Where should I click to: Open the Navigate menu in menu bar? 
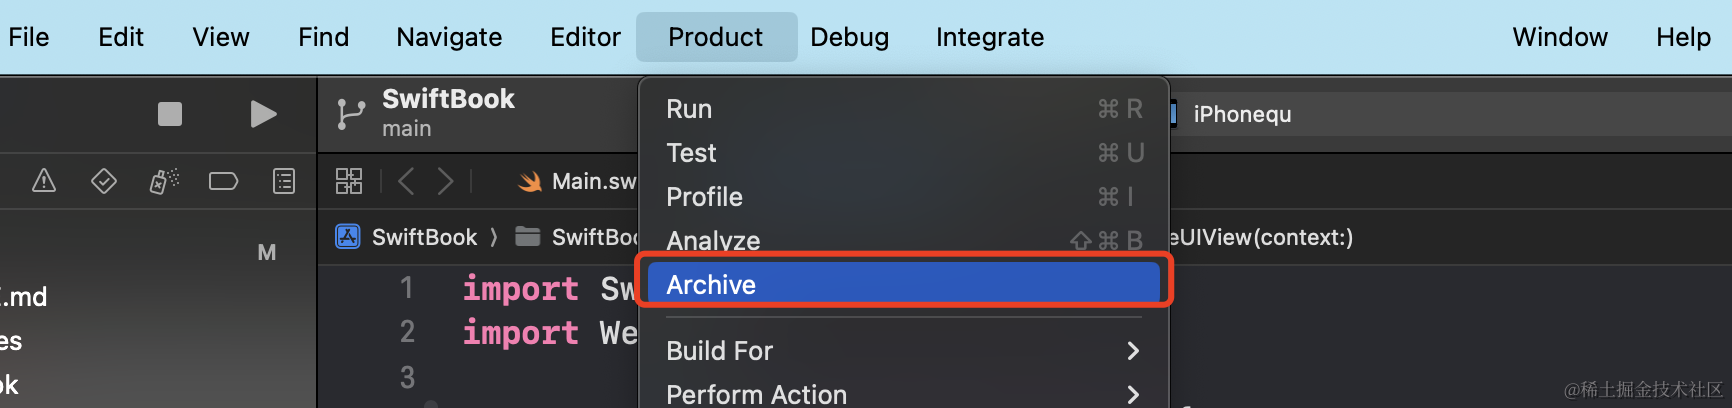(449, 37)
